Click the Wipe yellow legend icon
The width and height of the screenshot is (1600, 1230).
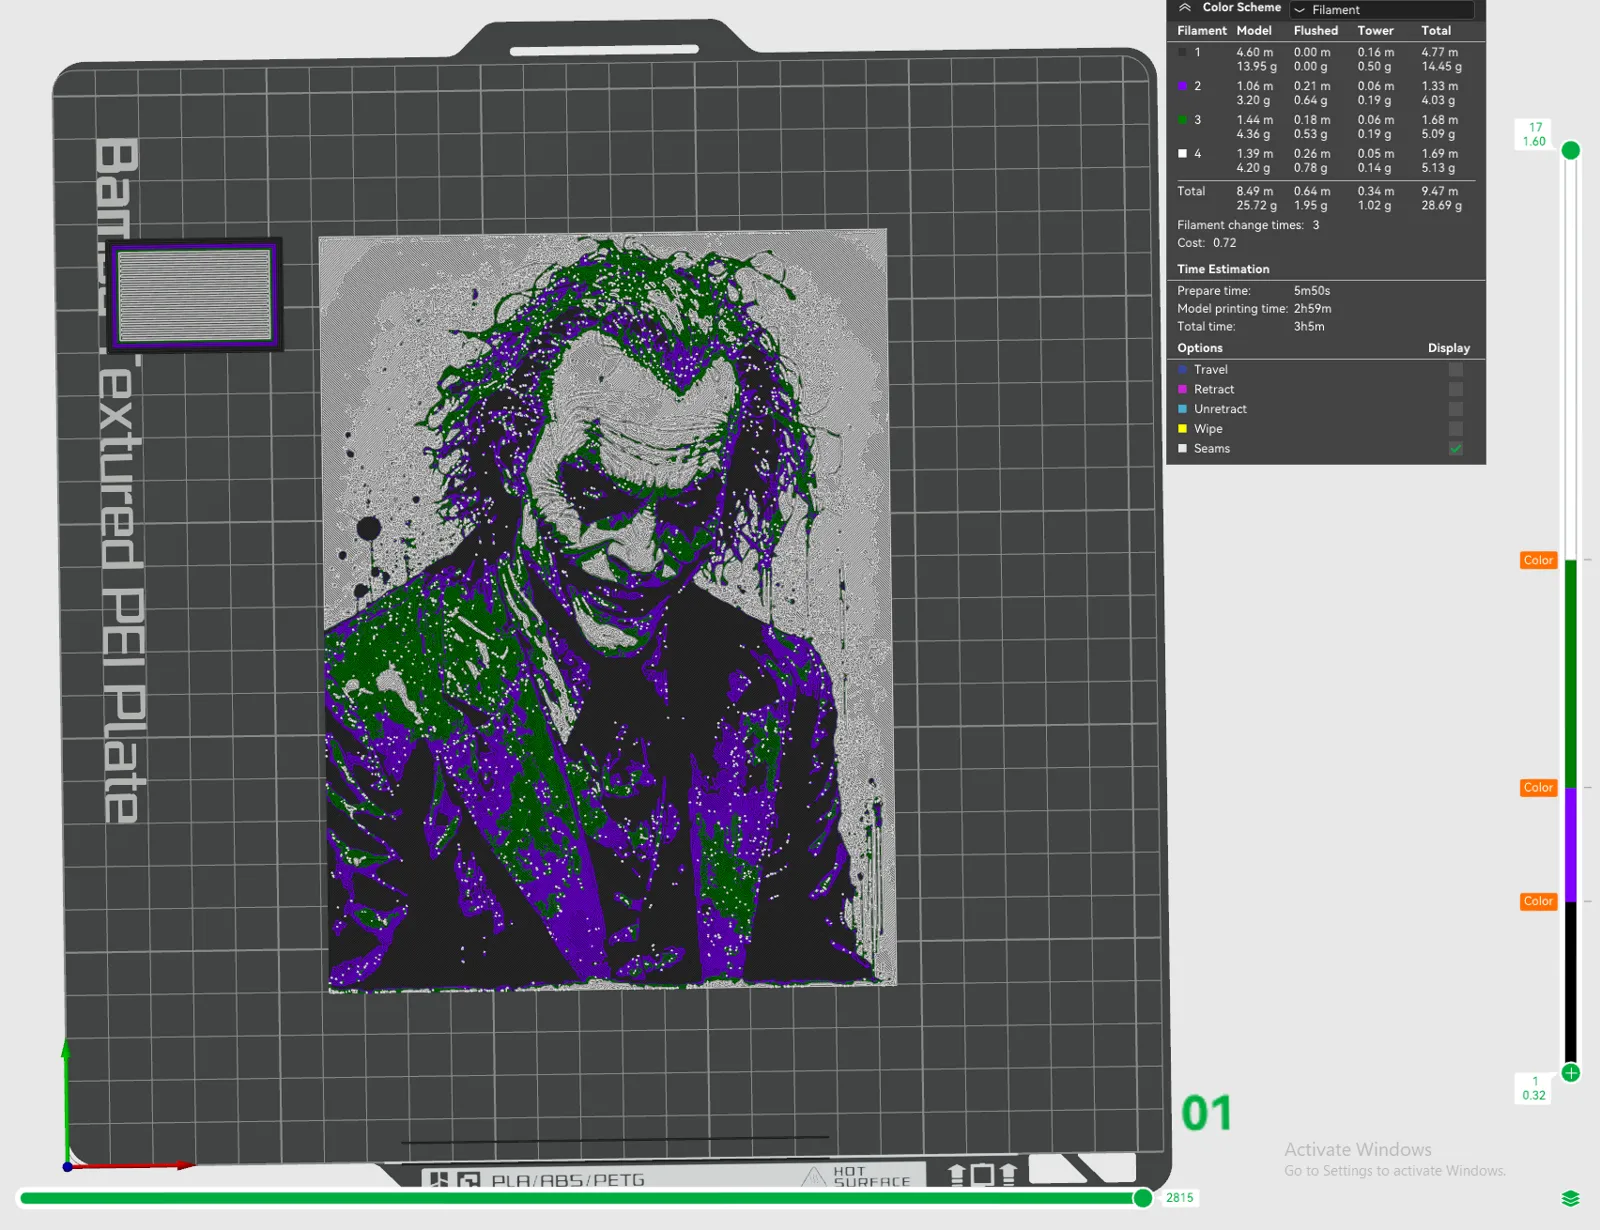[1182, 429]
